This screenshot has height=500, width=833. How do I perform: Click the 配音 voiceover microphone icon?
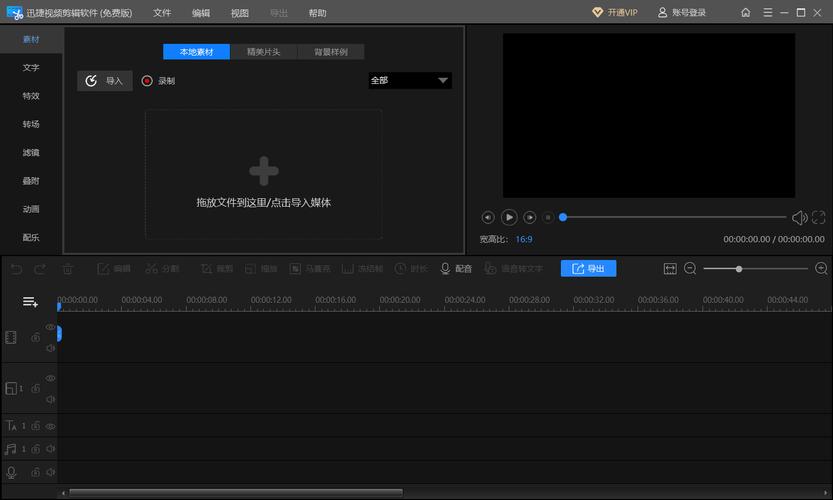445,269
